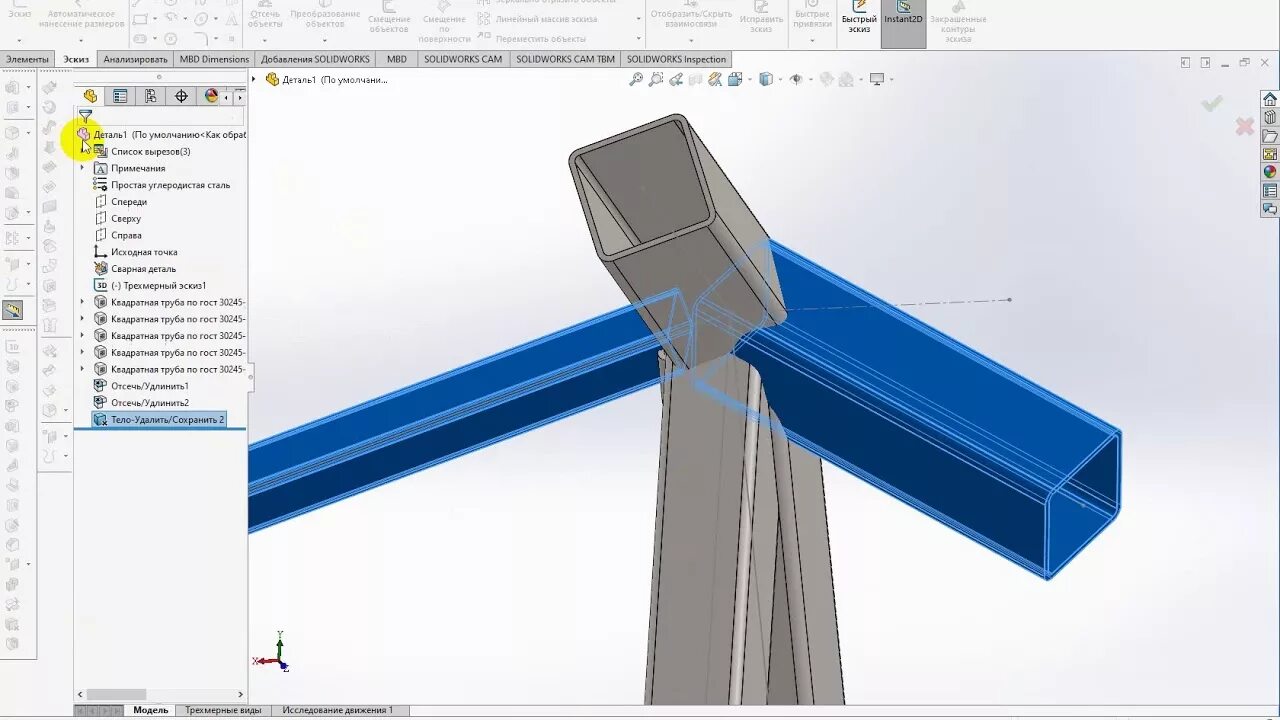Screen dimensions: 1280x720
Task: Open SOLIDWORKS Forum icon in task pane
Action: pyautogui.click(x=1270, y=209)
